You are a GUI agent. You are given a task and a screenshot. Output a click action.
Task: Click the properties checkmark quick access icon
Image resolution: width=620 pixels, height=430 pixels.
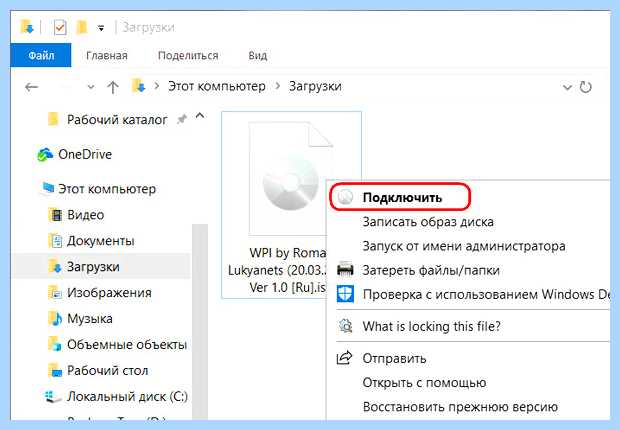60,28
